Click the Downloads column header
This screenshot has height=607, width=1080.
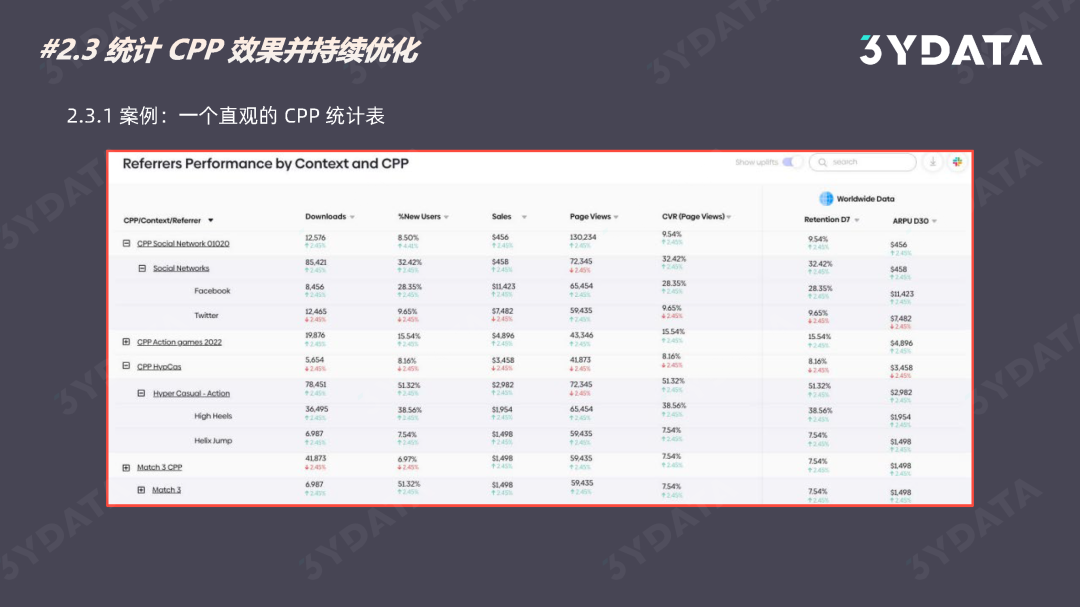(325, 216)
